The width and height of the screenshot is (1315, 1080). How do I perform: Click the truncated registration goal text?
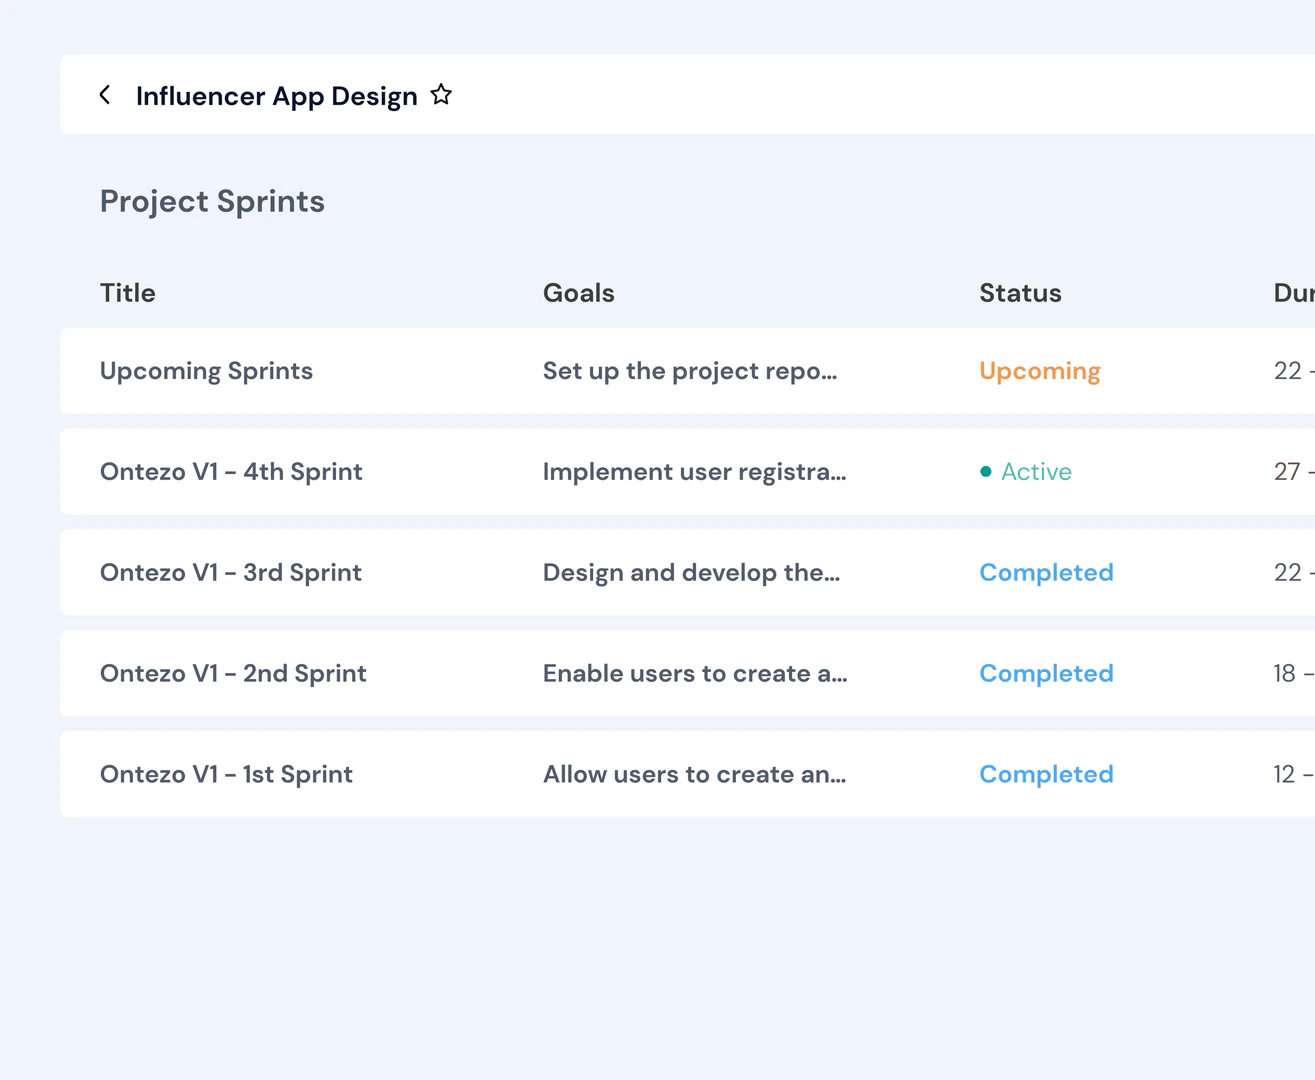click(695, 471)
